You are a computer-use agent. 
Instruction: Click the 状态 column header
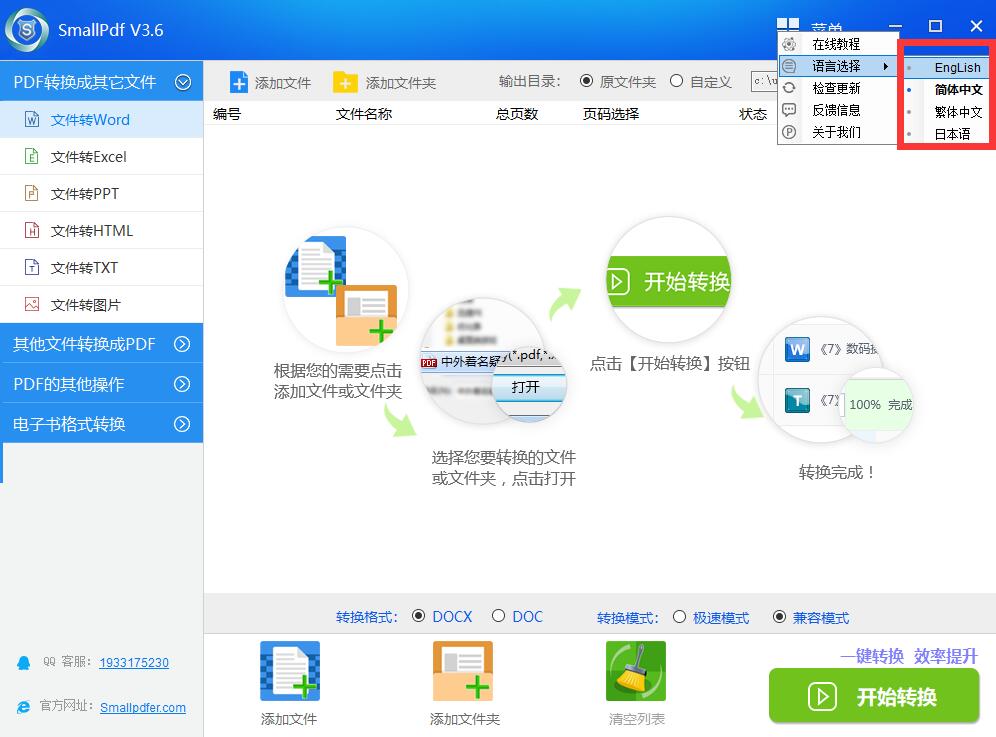coord(753,114)
